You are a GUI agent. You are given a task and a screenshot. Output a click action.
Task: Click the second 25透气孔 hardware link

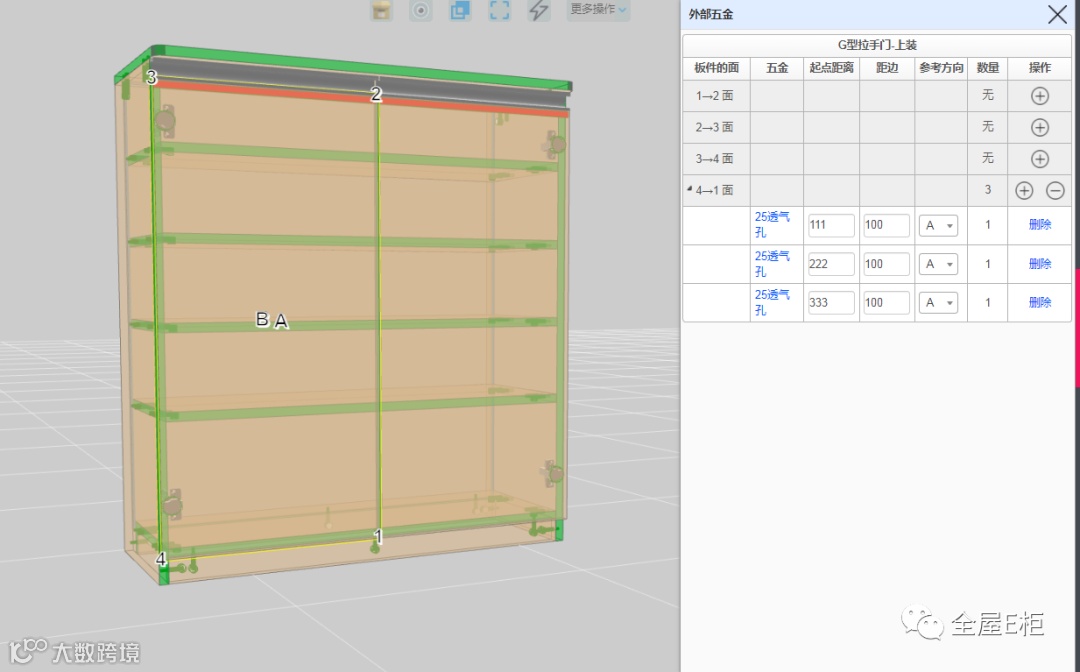click(772, 264)
